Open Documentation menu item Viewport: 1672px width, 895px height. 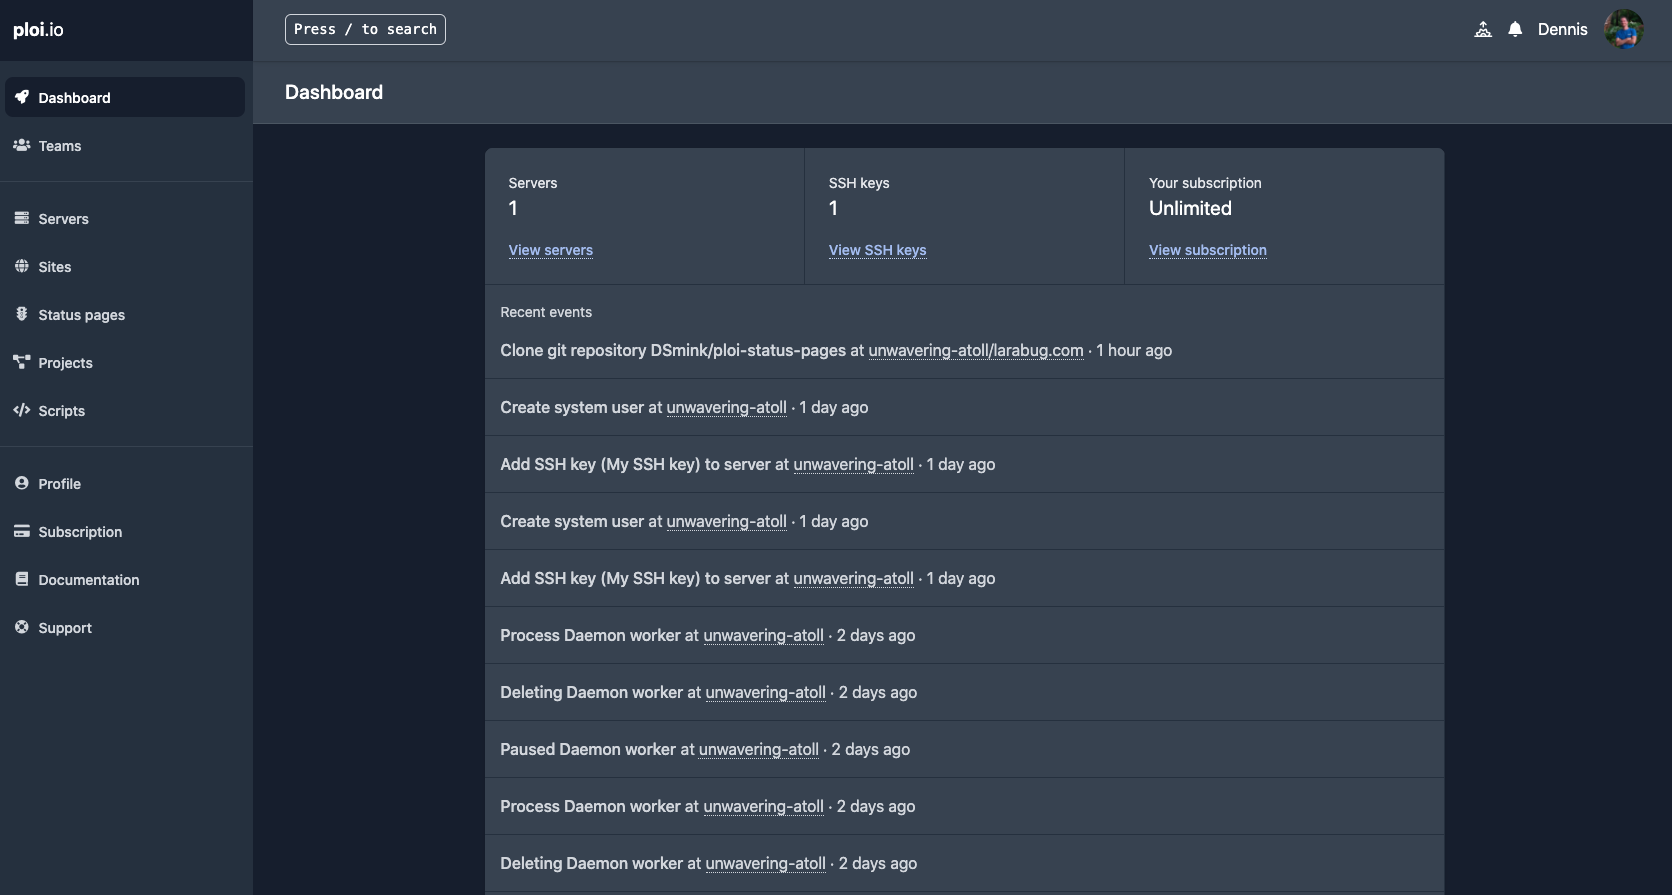125,580
